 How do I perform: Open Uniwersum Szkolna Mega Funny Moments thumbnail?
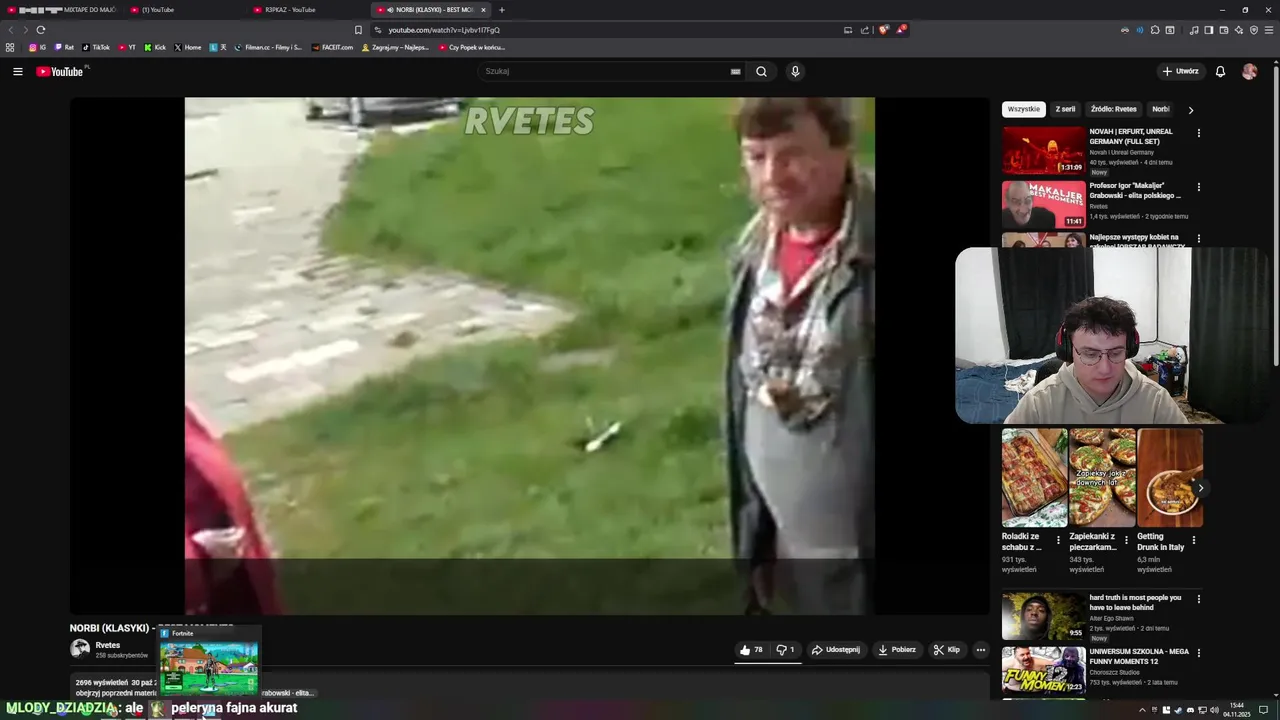pyautogui.click(x=1043, y=670)
